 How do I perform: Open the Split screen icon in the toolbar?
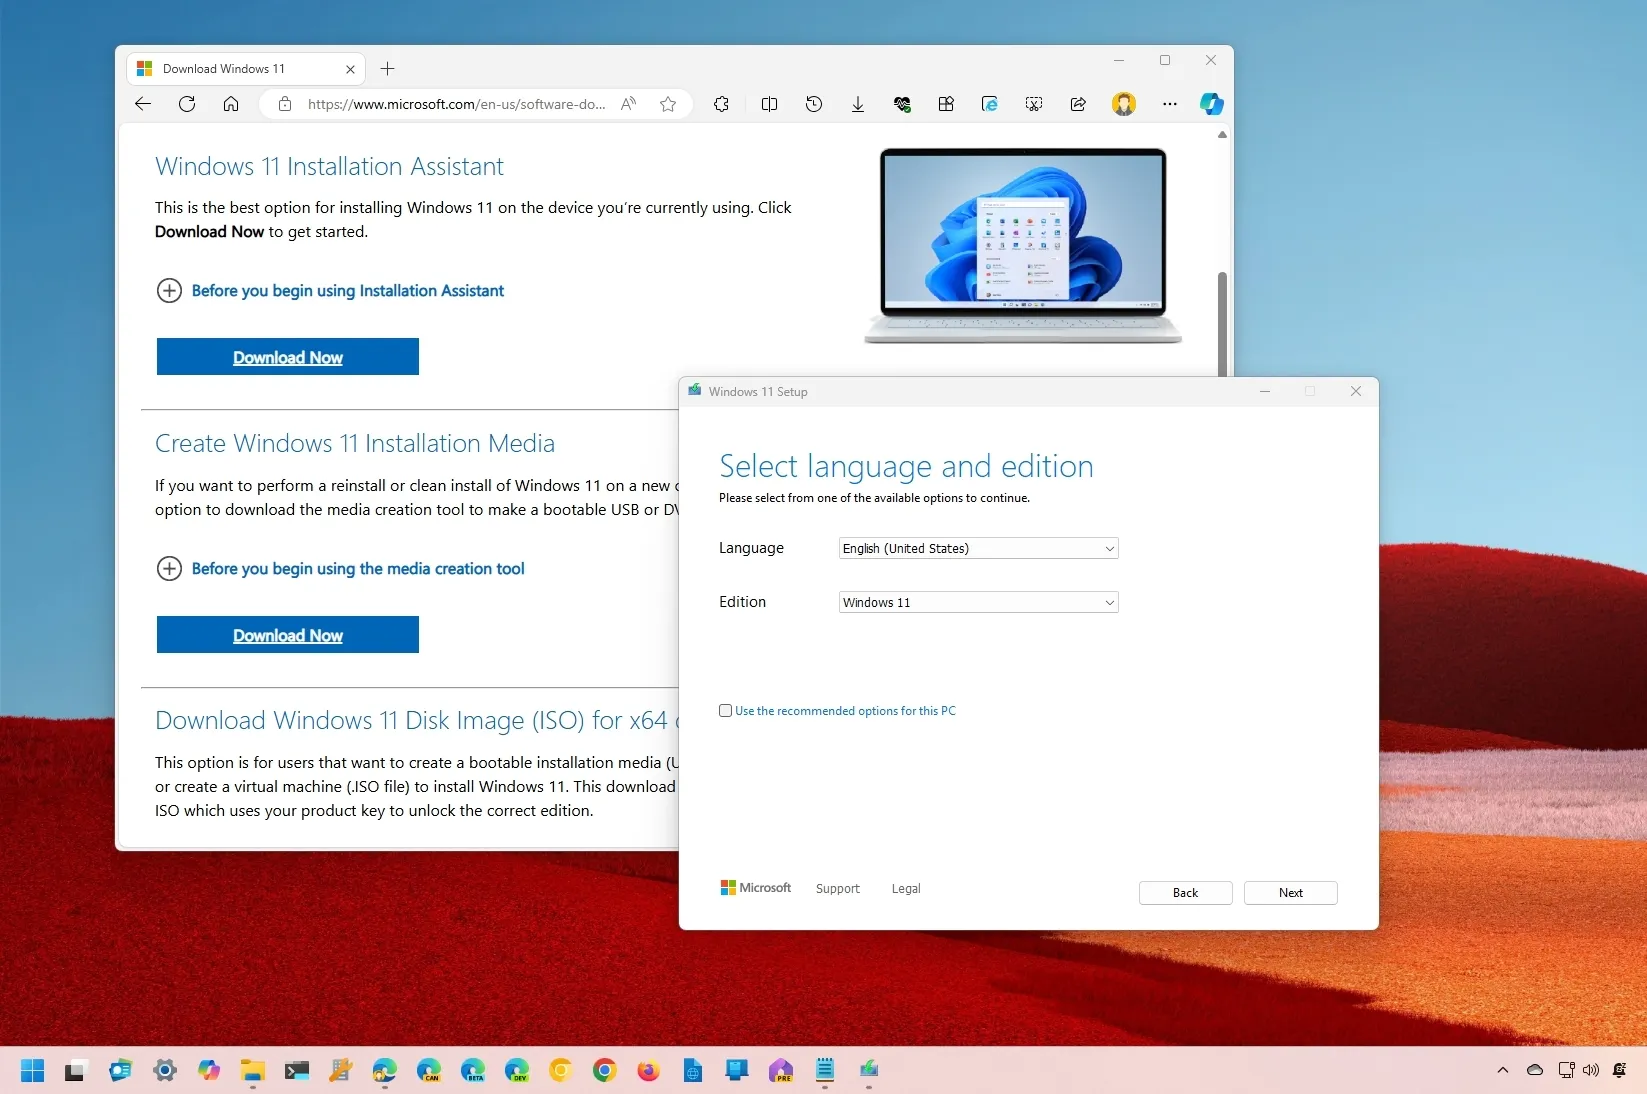click(x=770, y=104)
